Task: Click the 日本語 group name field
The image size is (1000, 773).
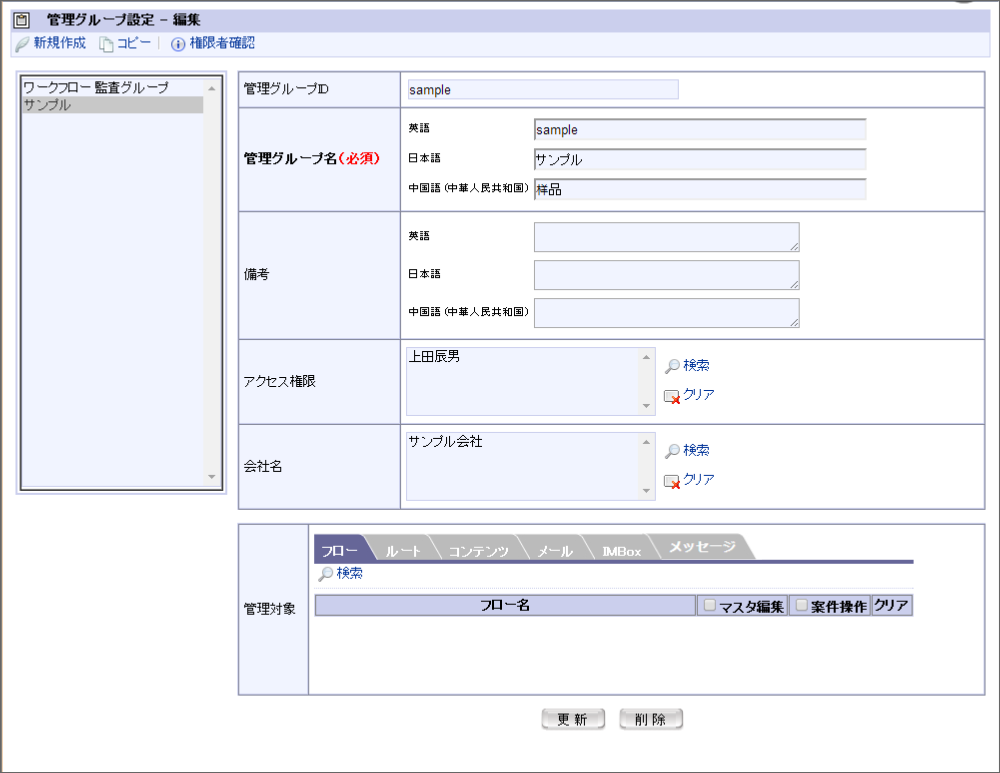Action: coord(700,159)
